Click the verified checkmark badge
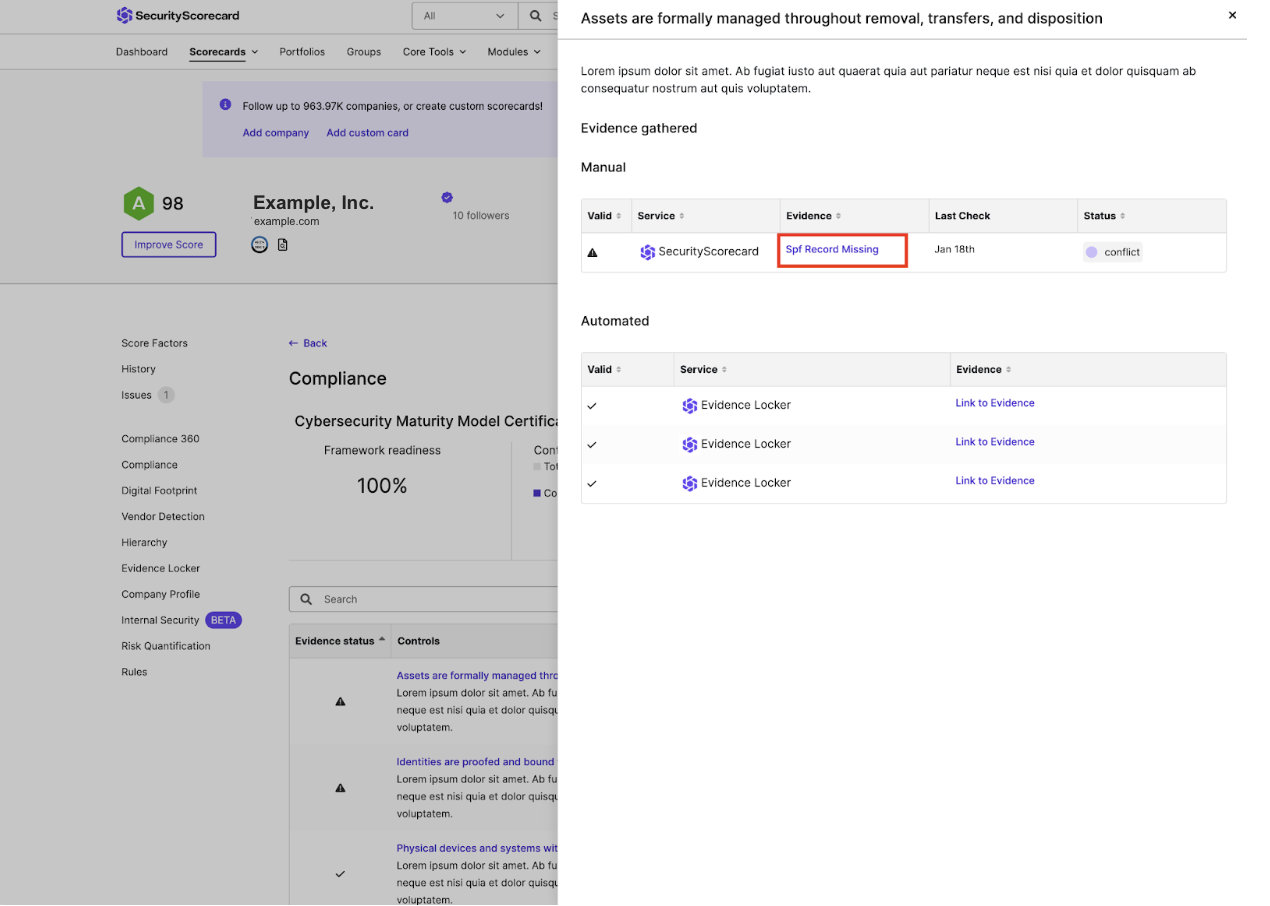This screenshot has width=1270, height=906. click(447, 198)
